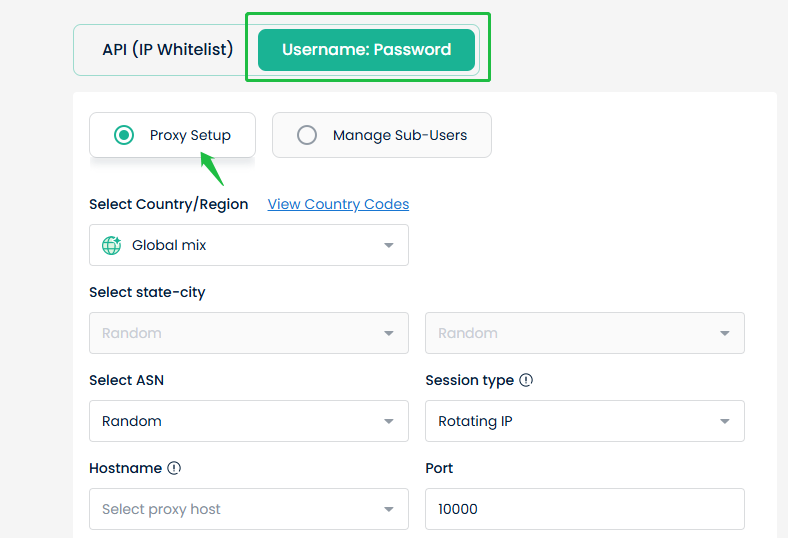This screenshot has width=788, height=538.
Task: Click the Rotating IP dropdown arrow
Action: point(724,421)
